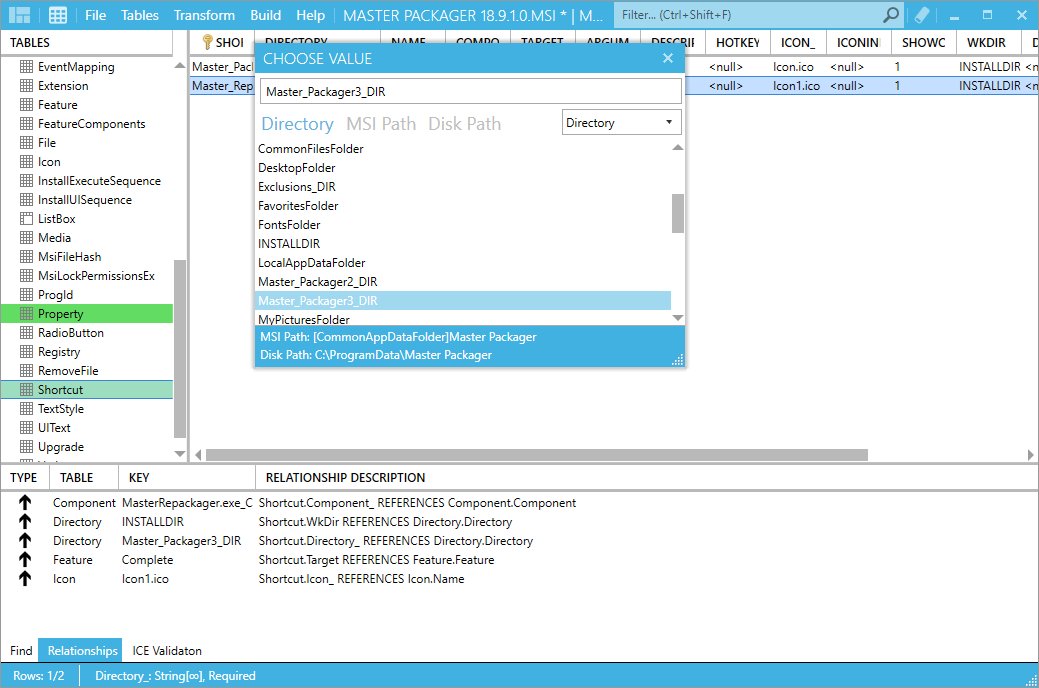Open the table grid view icon
This screenshot has height=688, width=1039.
(x=58, y=15)
